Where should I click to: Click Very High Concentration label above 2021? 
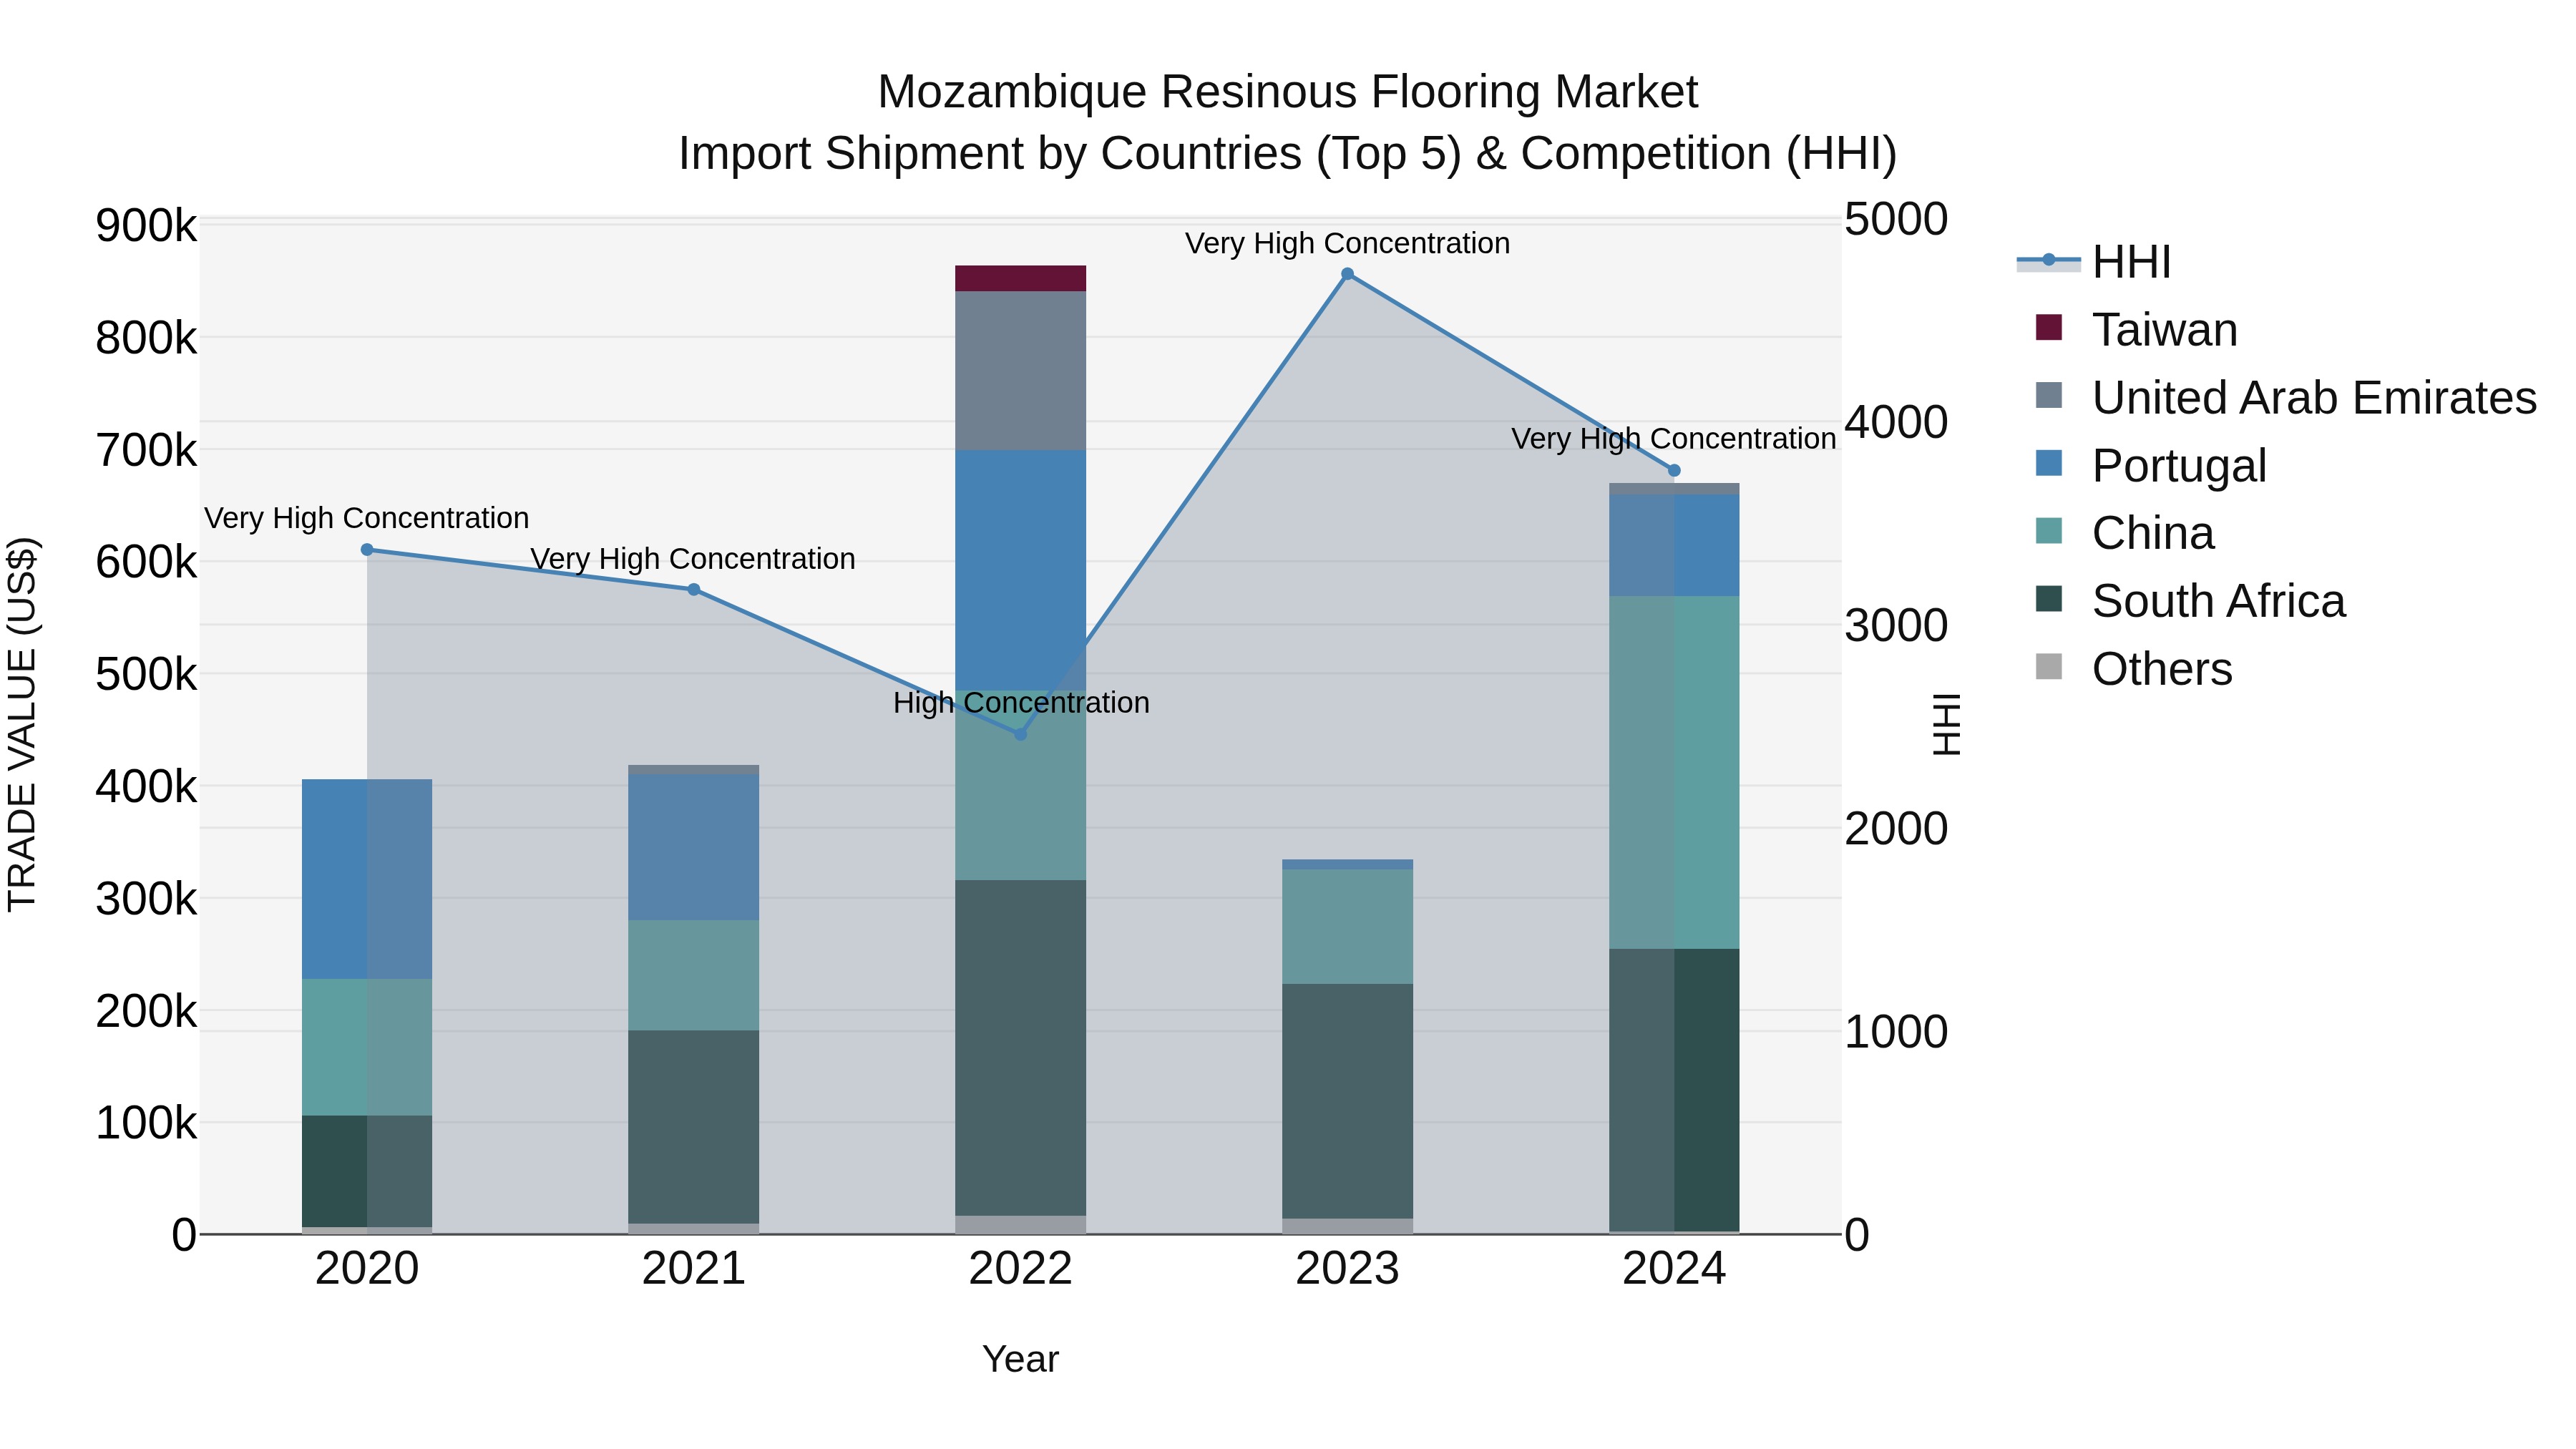tap(693, 559)
